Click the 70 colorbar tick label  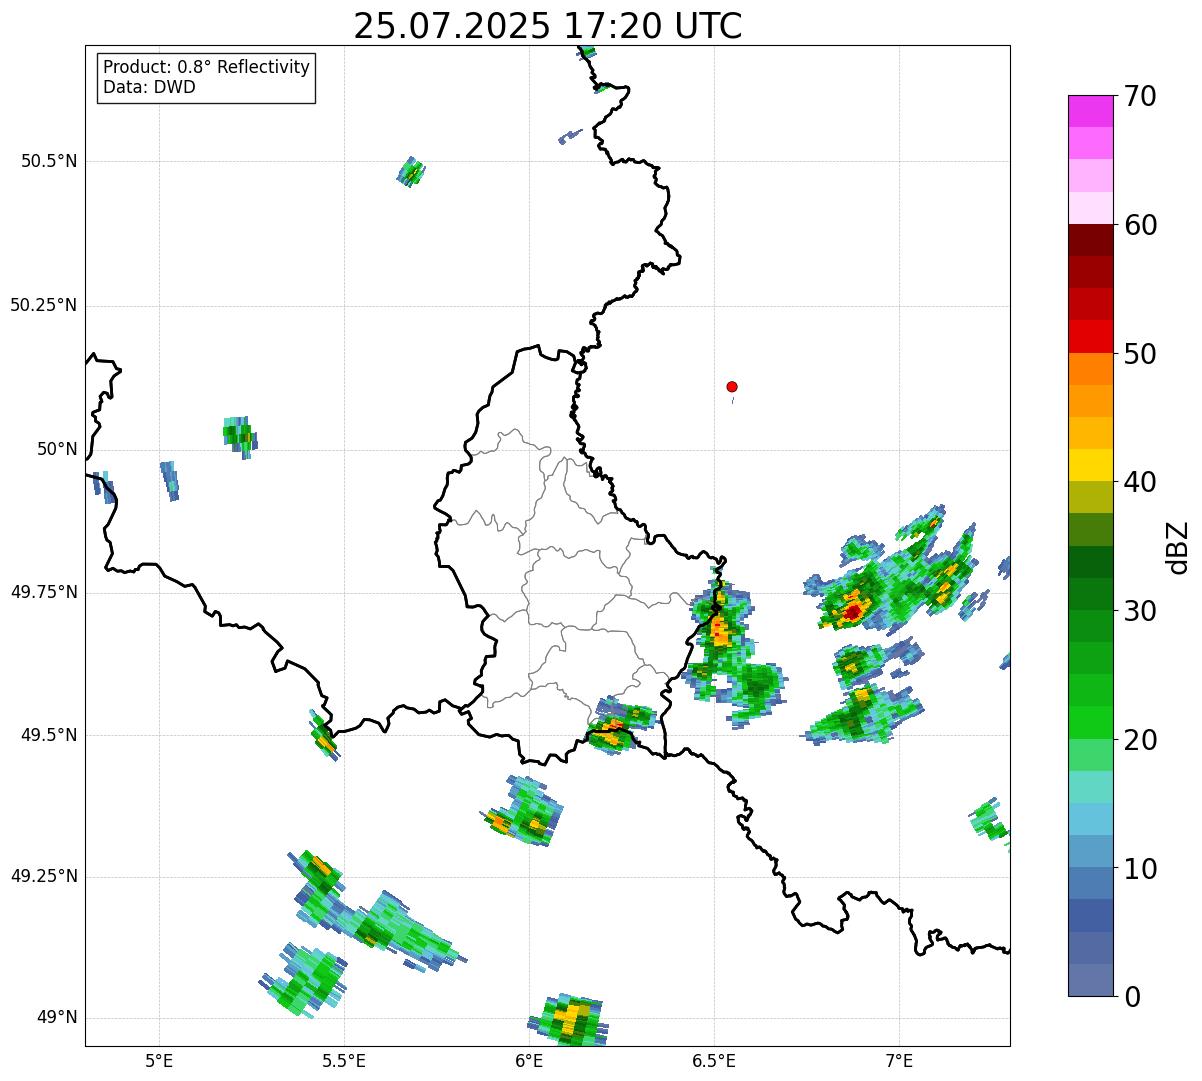[1140, 96]
